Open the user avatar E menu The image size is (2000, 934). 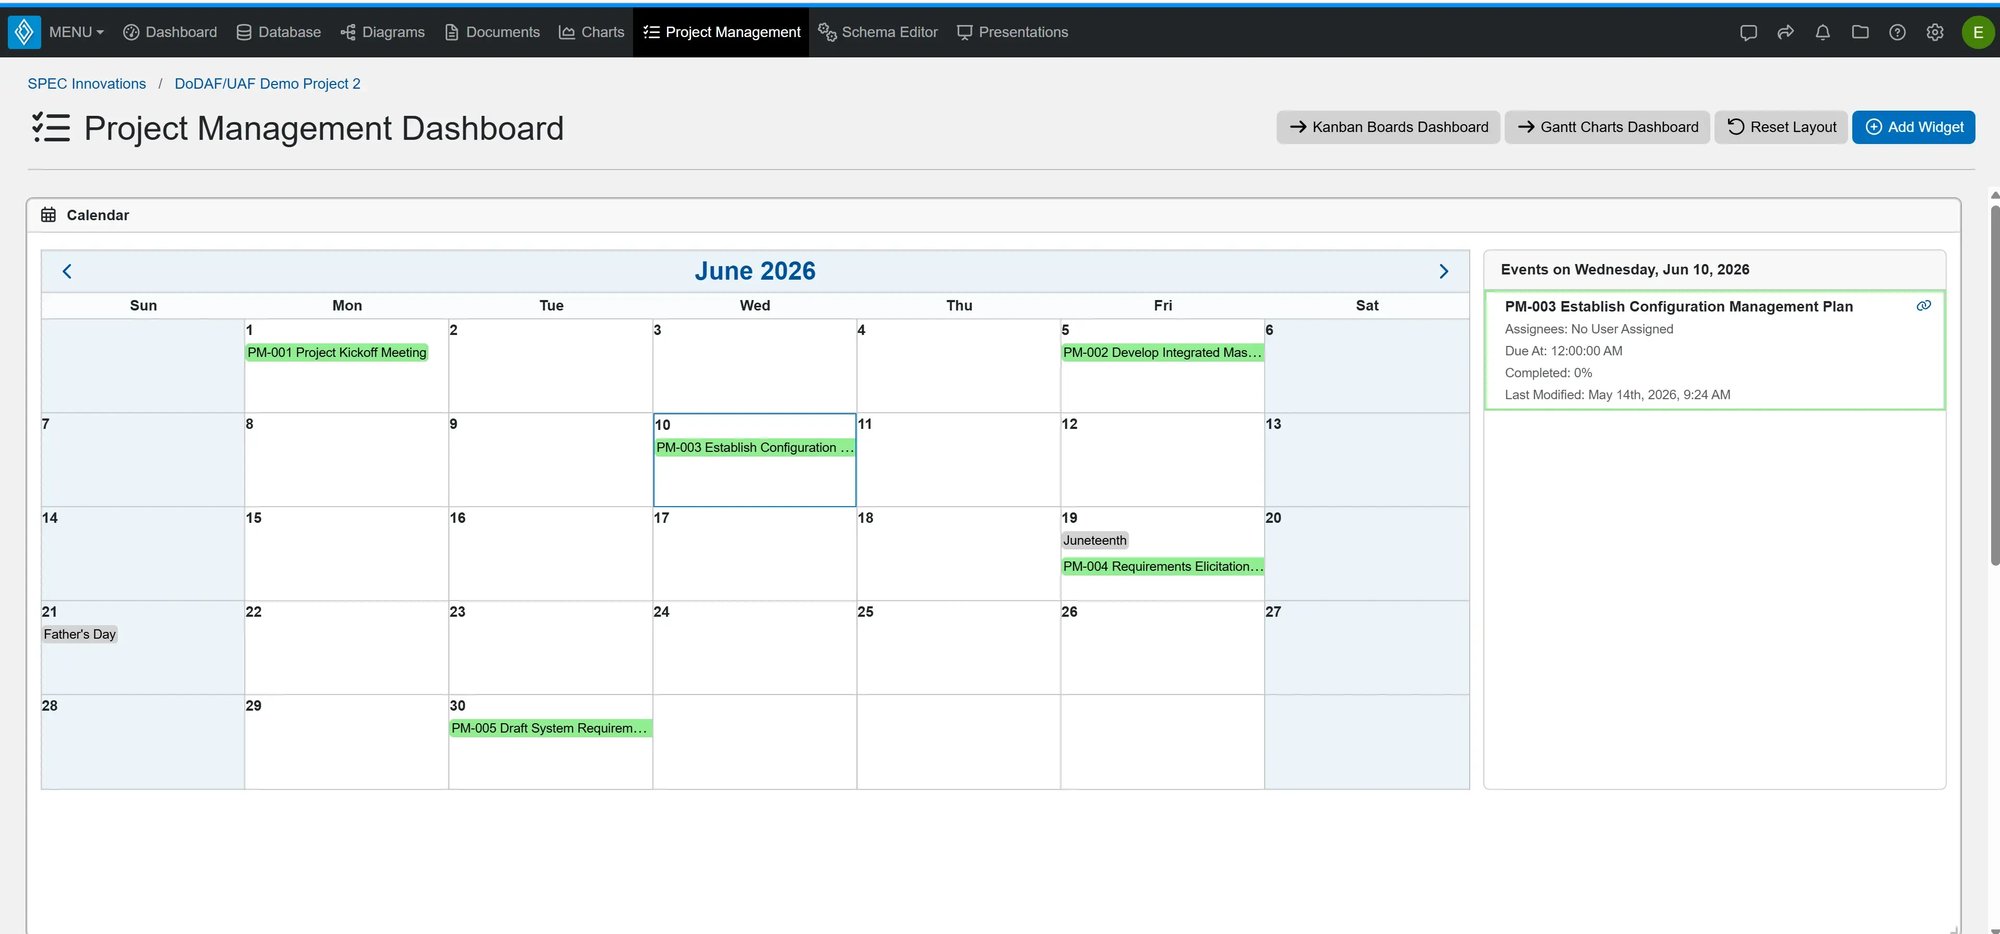pyautogui.click(x=1977, y=32)
